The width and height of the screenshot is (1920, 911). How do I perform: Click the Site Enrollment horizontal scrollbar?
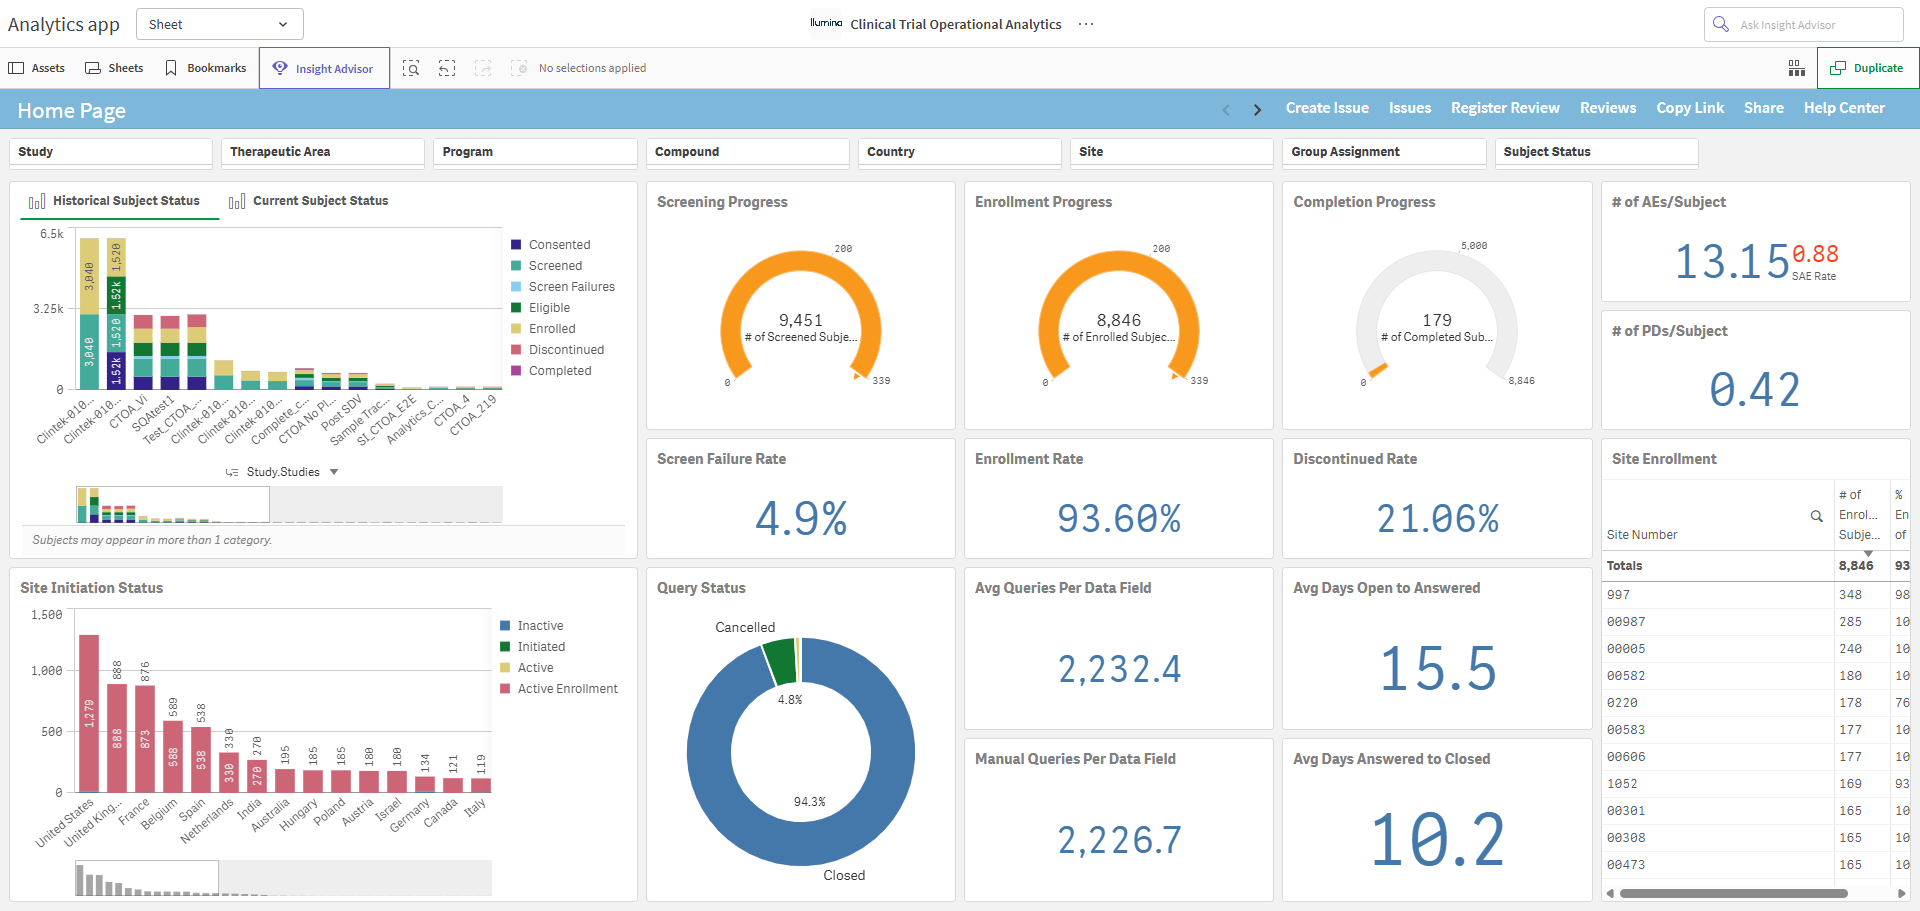1734,893
